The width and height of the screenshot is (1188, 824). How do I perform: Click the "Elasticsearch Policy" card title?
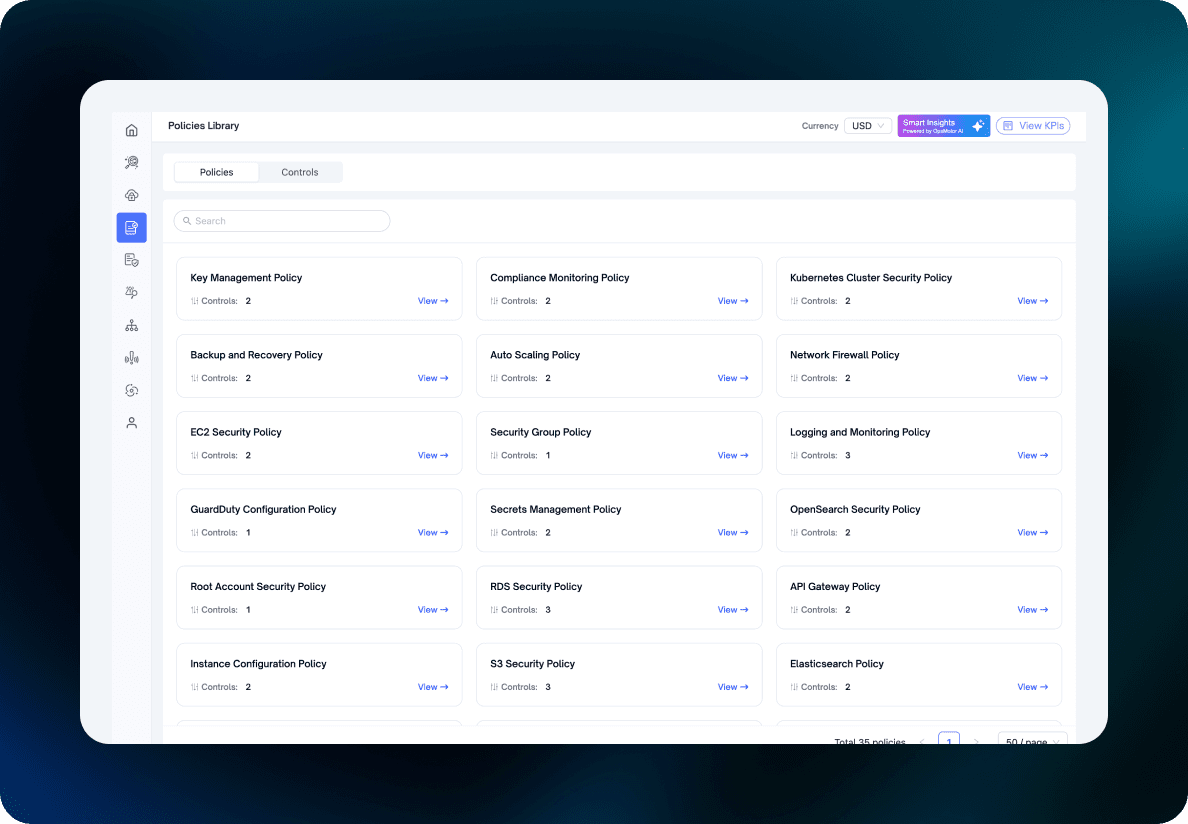[x=837, y=664]
